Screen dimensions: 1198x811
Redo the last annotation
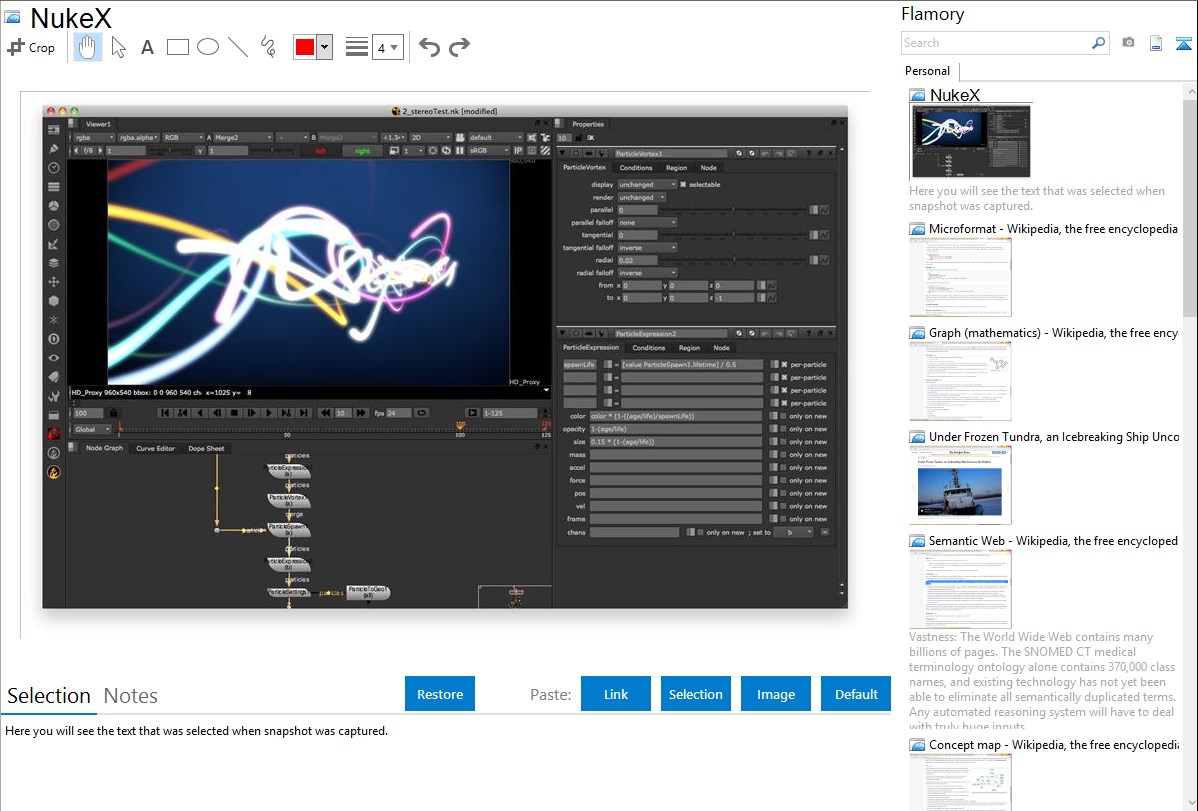coord(459,47)
